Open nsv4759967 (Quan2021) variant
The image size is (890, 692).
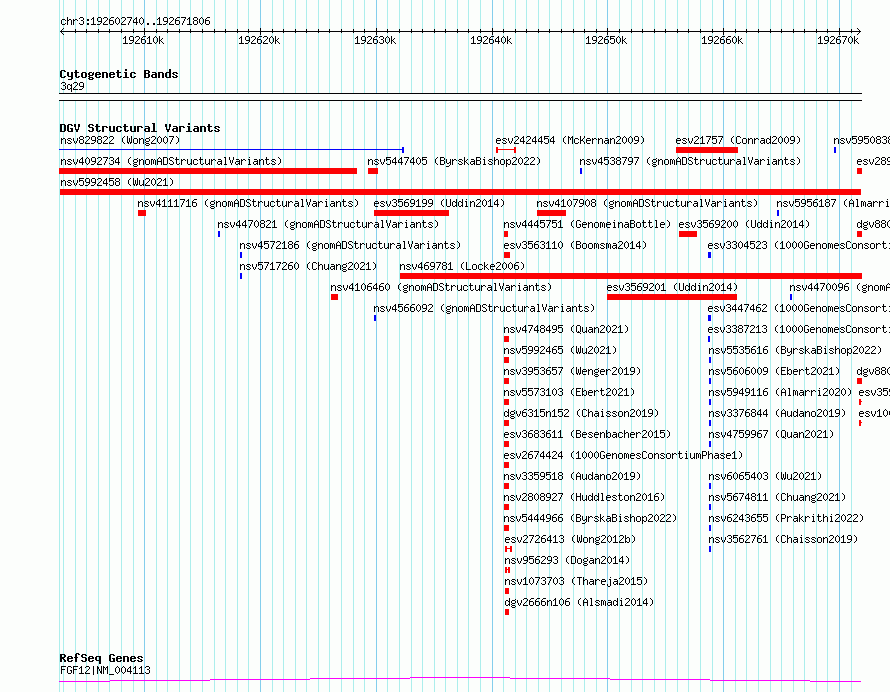[x=771, y=434]
